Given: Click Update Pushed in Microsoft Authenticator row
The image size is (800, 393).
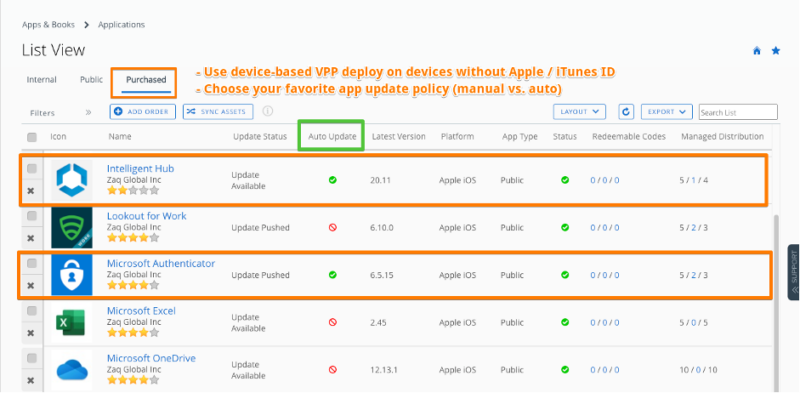Looking at the screenshot, I should point(260,275).
